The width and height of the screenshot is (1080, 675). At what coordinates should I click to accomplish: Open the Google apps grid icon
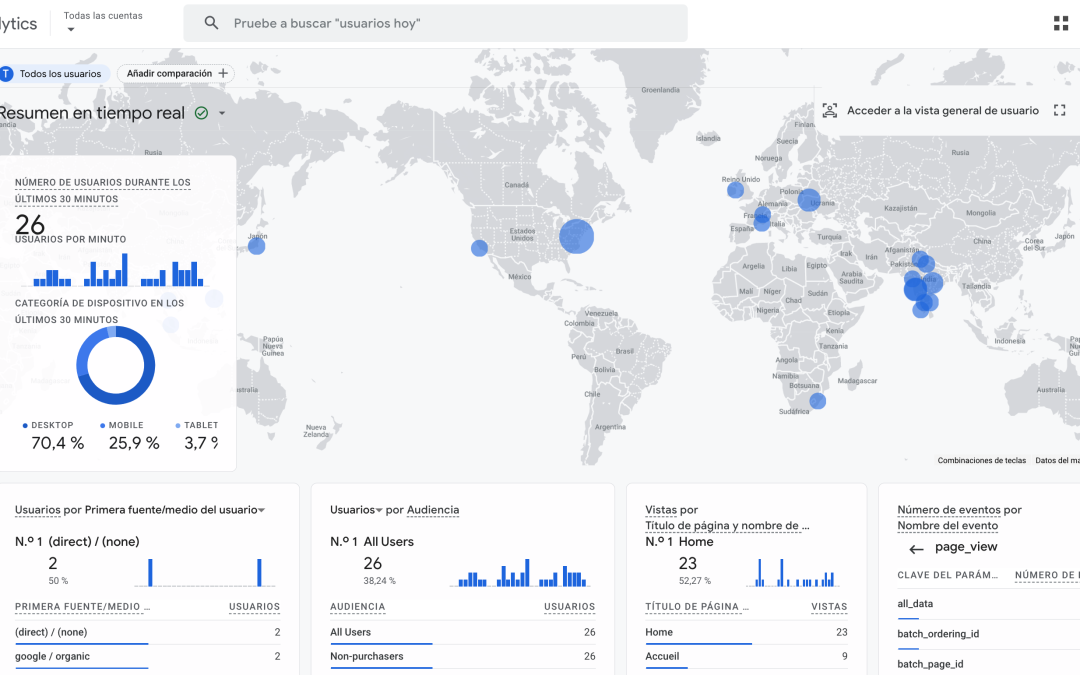[1061, 23]
